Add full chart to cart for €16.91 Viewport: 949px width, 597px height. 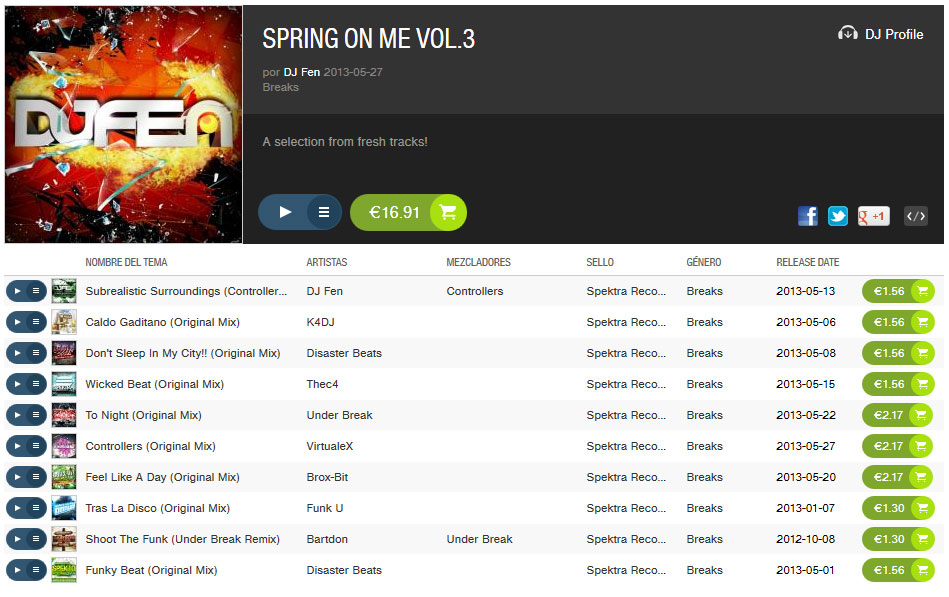408,213
